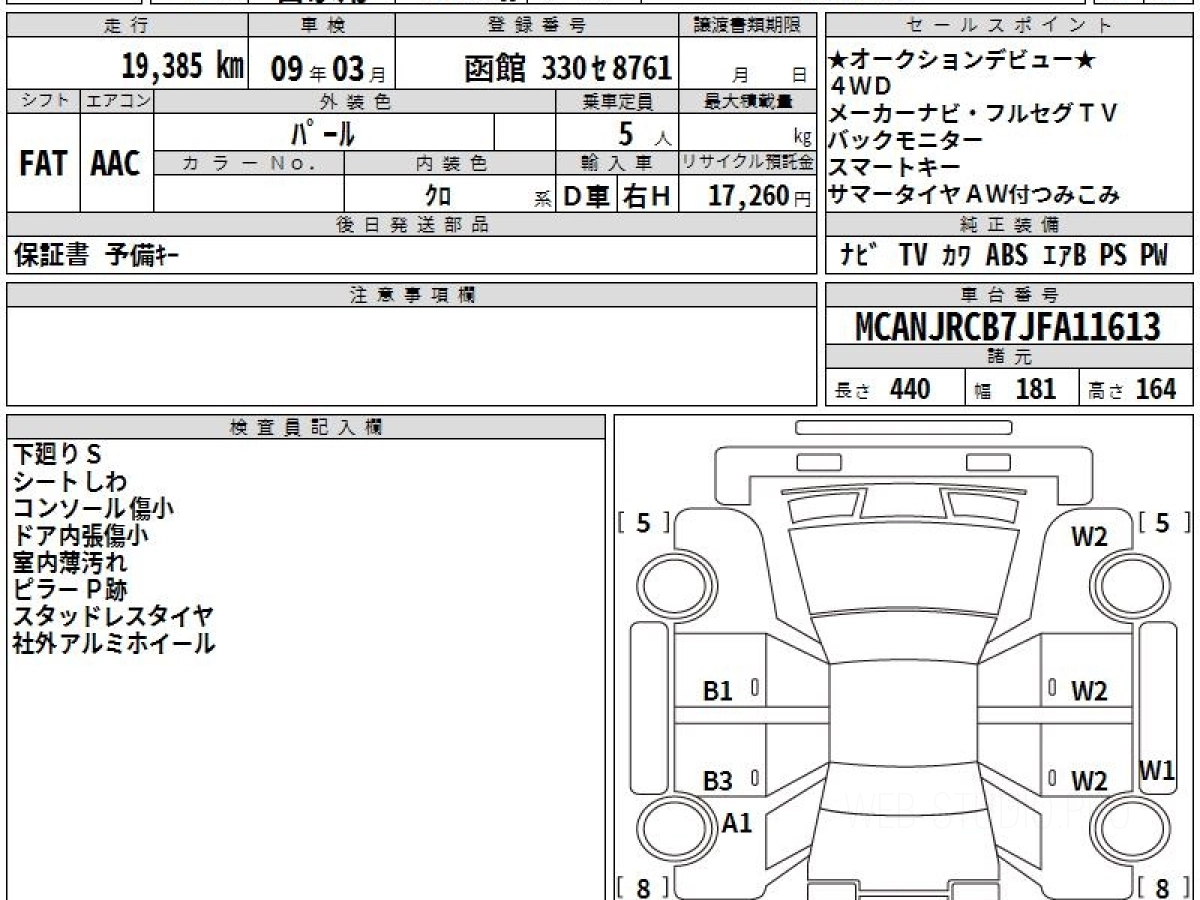Screen dimensions: 1200x900
Task: Select the length value 440
Action: 910,389
